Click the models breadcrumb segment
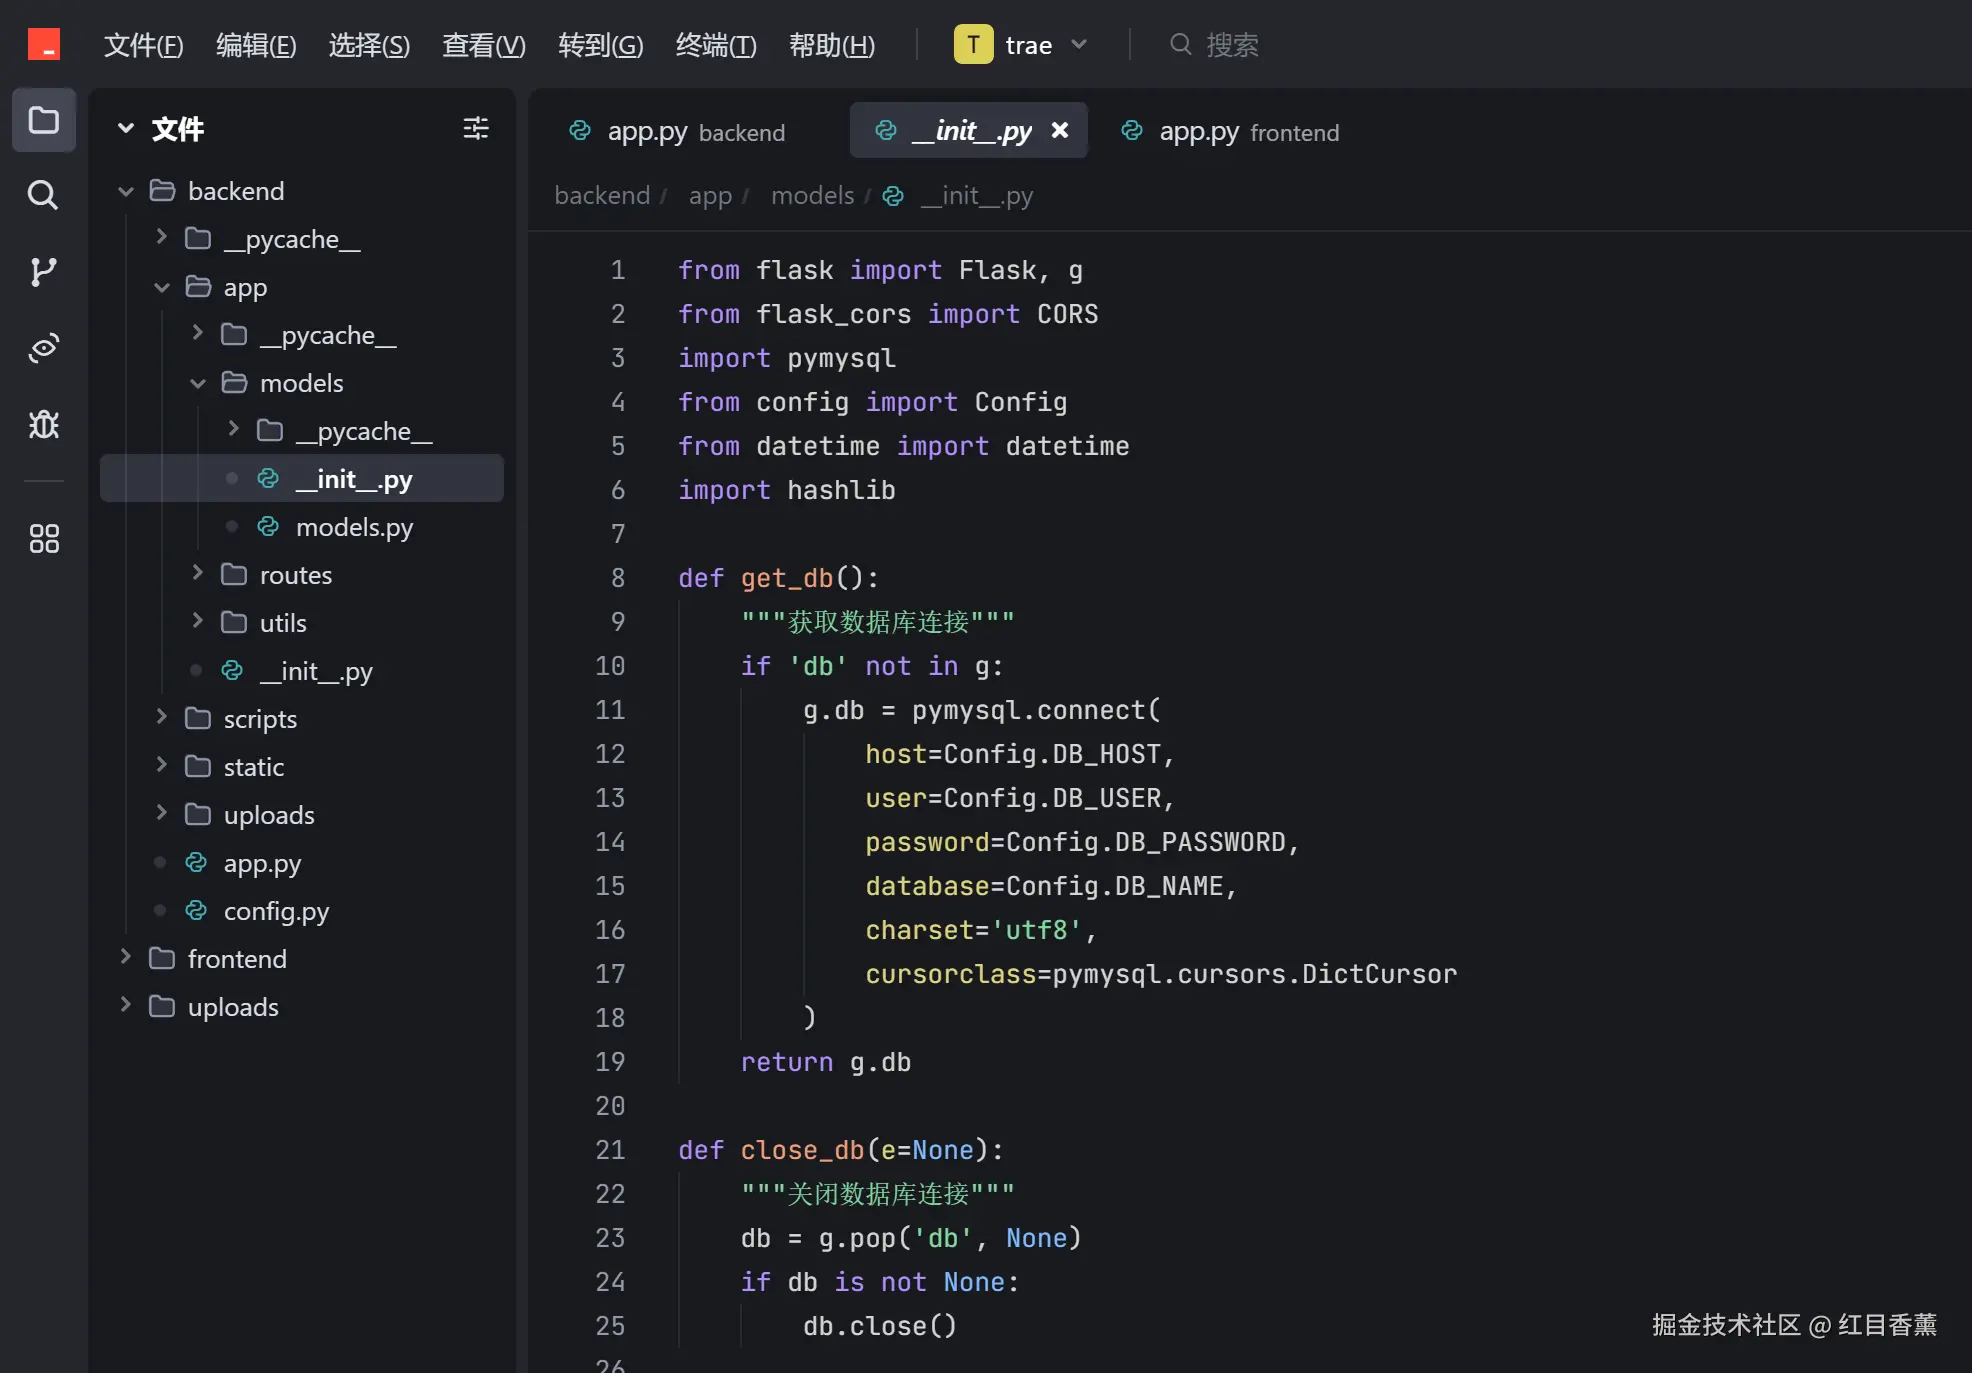The image size is (1972, 1373). [812, 196]
